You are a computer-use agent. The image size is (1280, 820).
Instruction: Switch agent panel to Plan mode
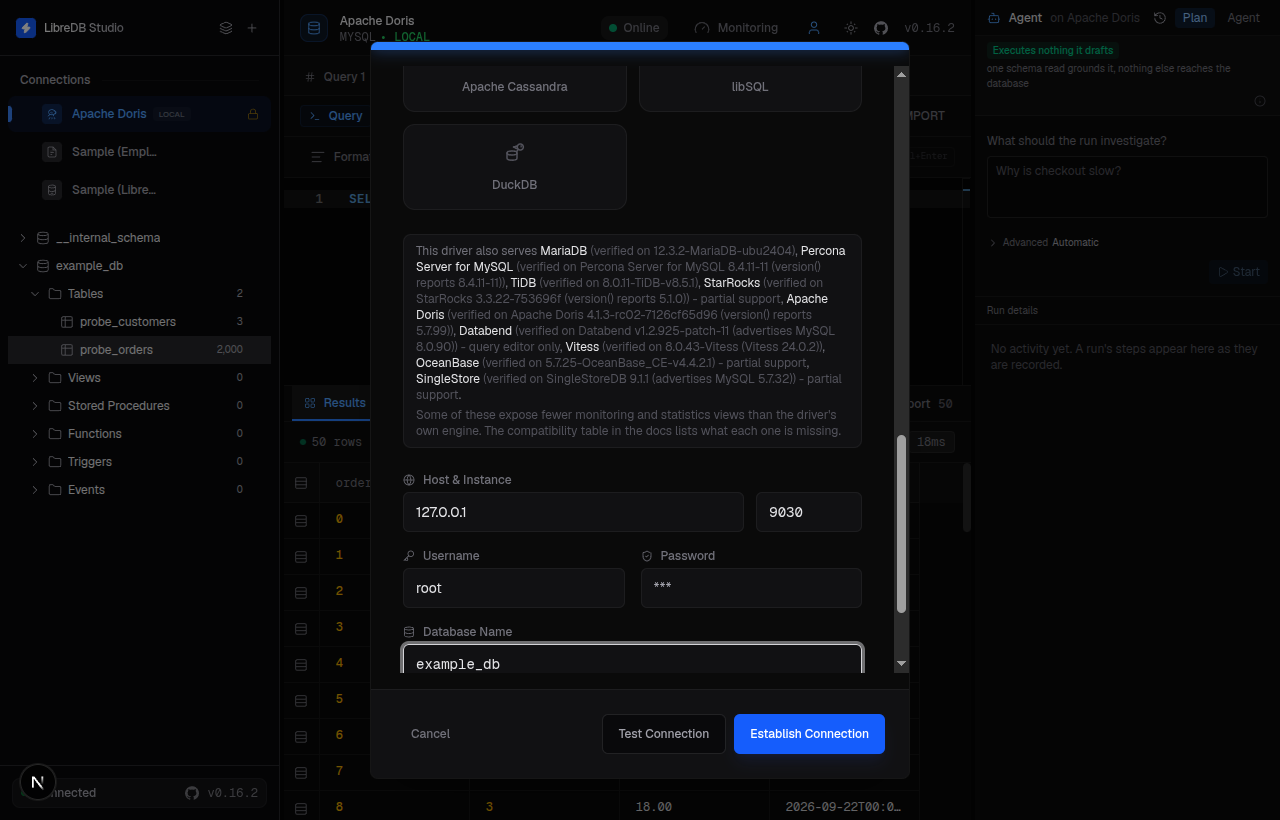coord(1195,18)
